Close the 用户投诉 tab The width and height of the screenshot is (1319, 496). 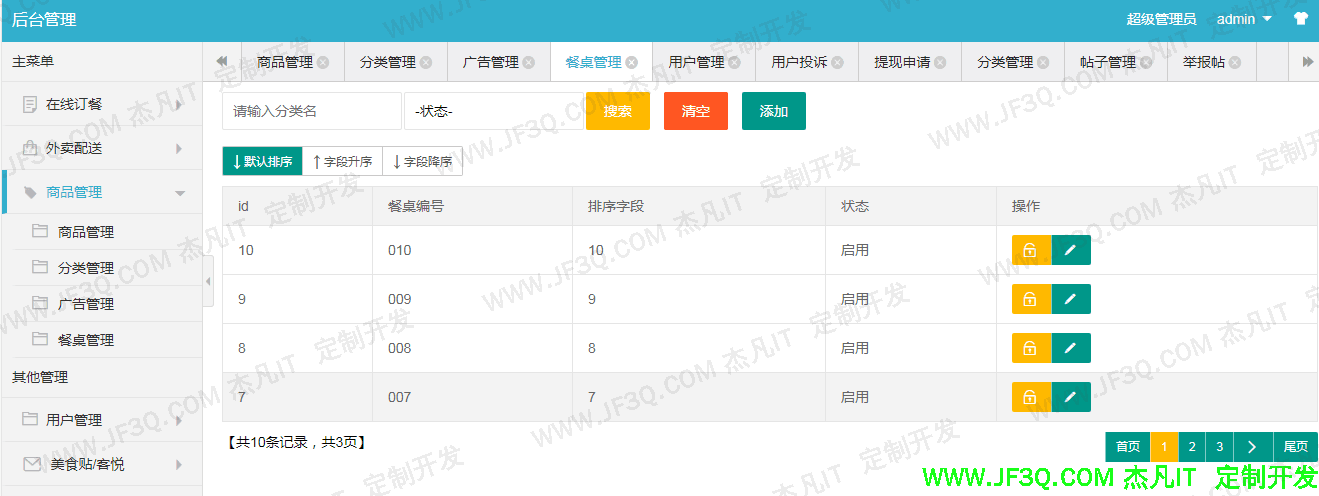pyautogui.click(x=837, y=62)
